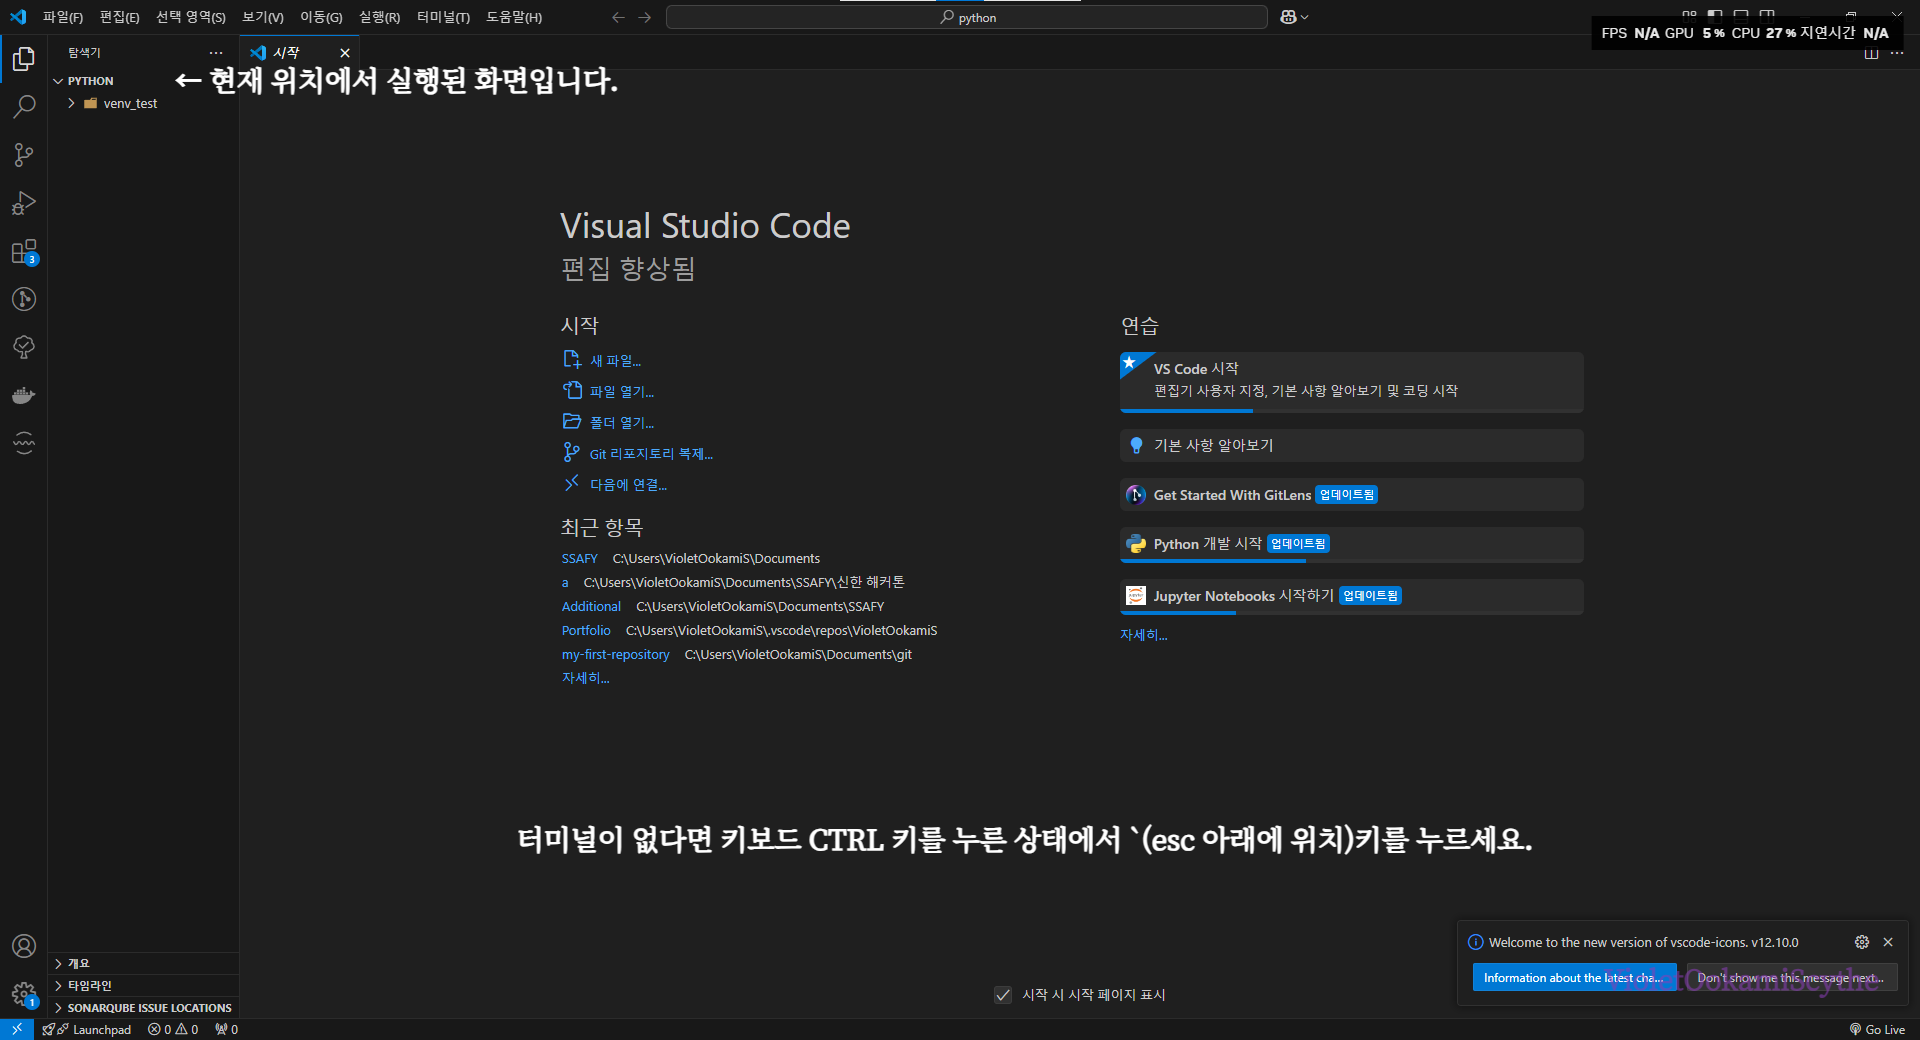1920x1040 pixels.
Task: Open the 이동(G) menu
Action: (321, 17)
